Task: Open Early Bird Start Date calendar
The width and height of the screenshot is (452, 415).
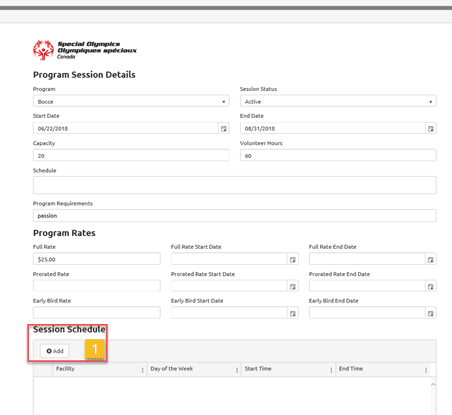Action: [x=293, y=313]
